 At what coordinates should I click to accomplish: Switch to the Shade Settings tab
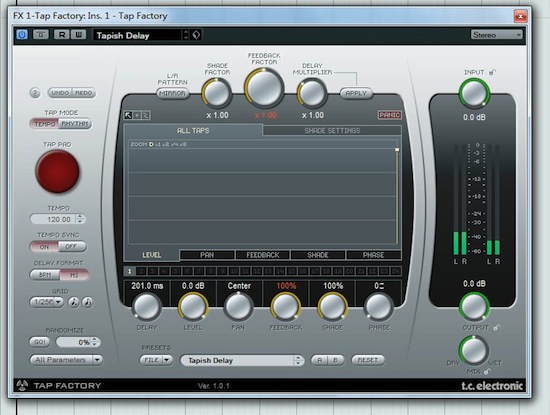coord(332,131)
